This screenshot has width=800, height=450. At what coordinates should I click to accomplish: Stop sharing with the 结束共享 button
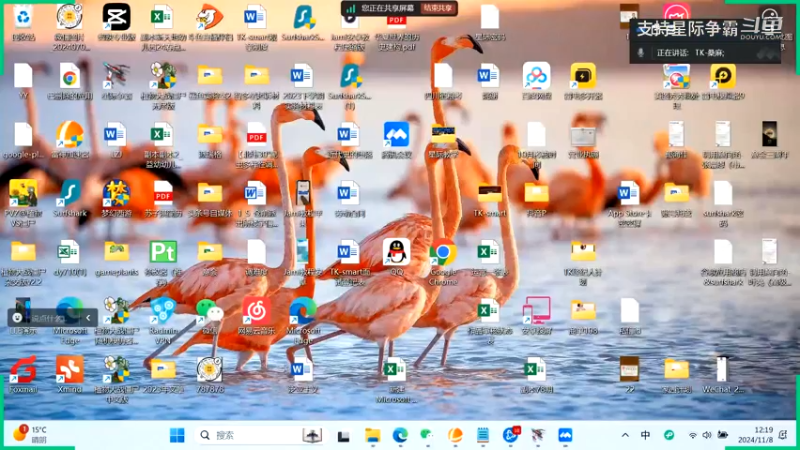[438, 8]
